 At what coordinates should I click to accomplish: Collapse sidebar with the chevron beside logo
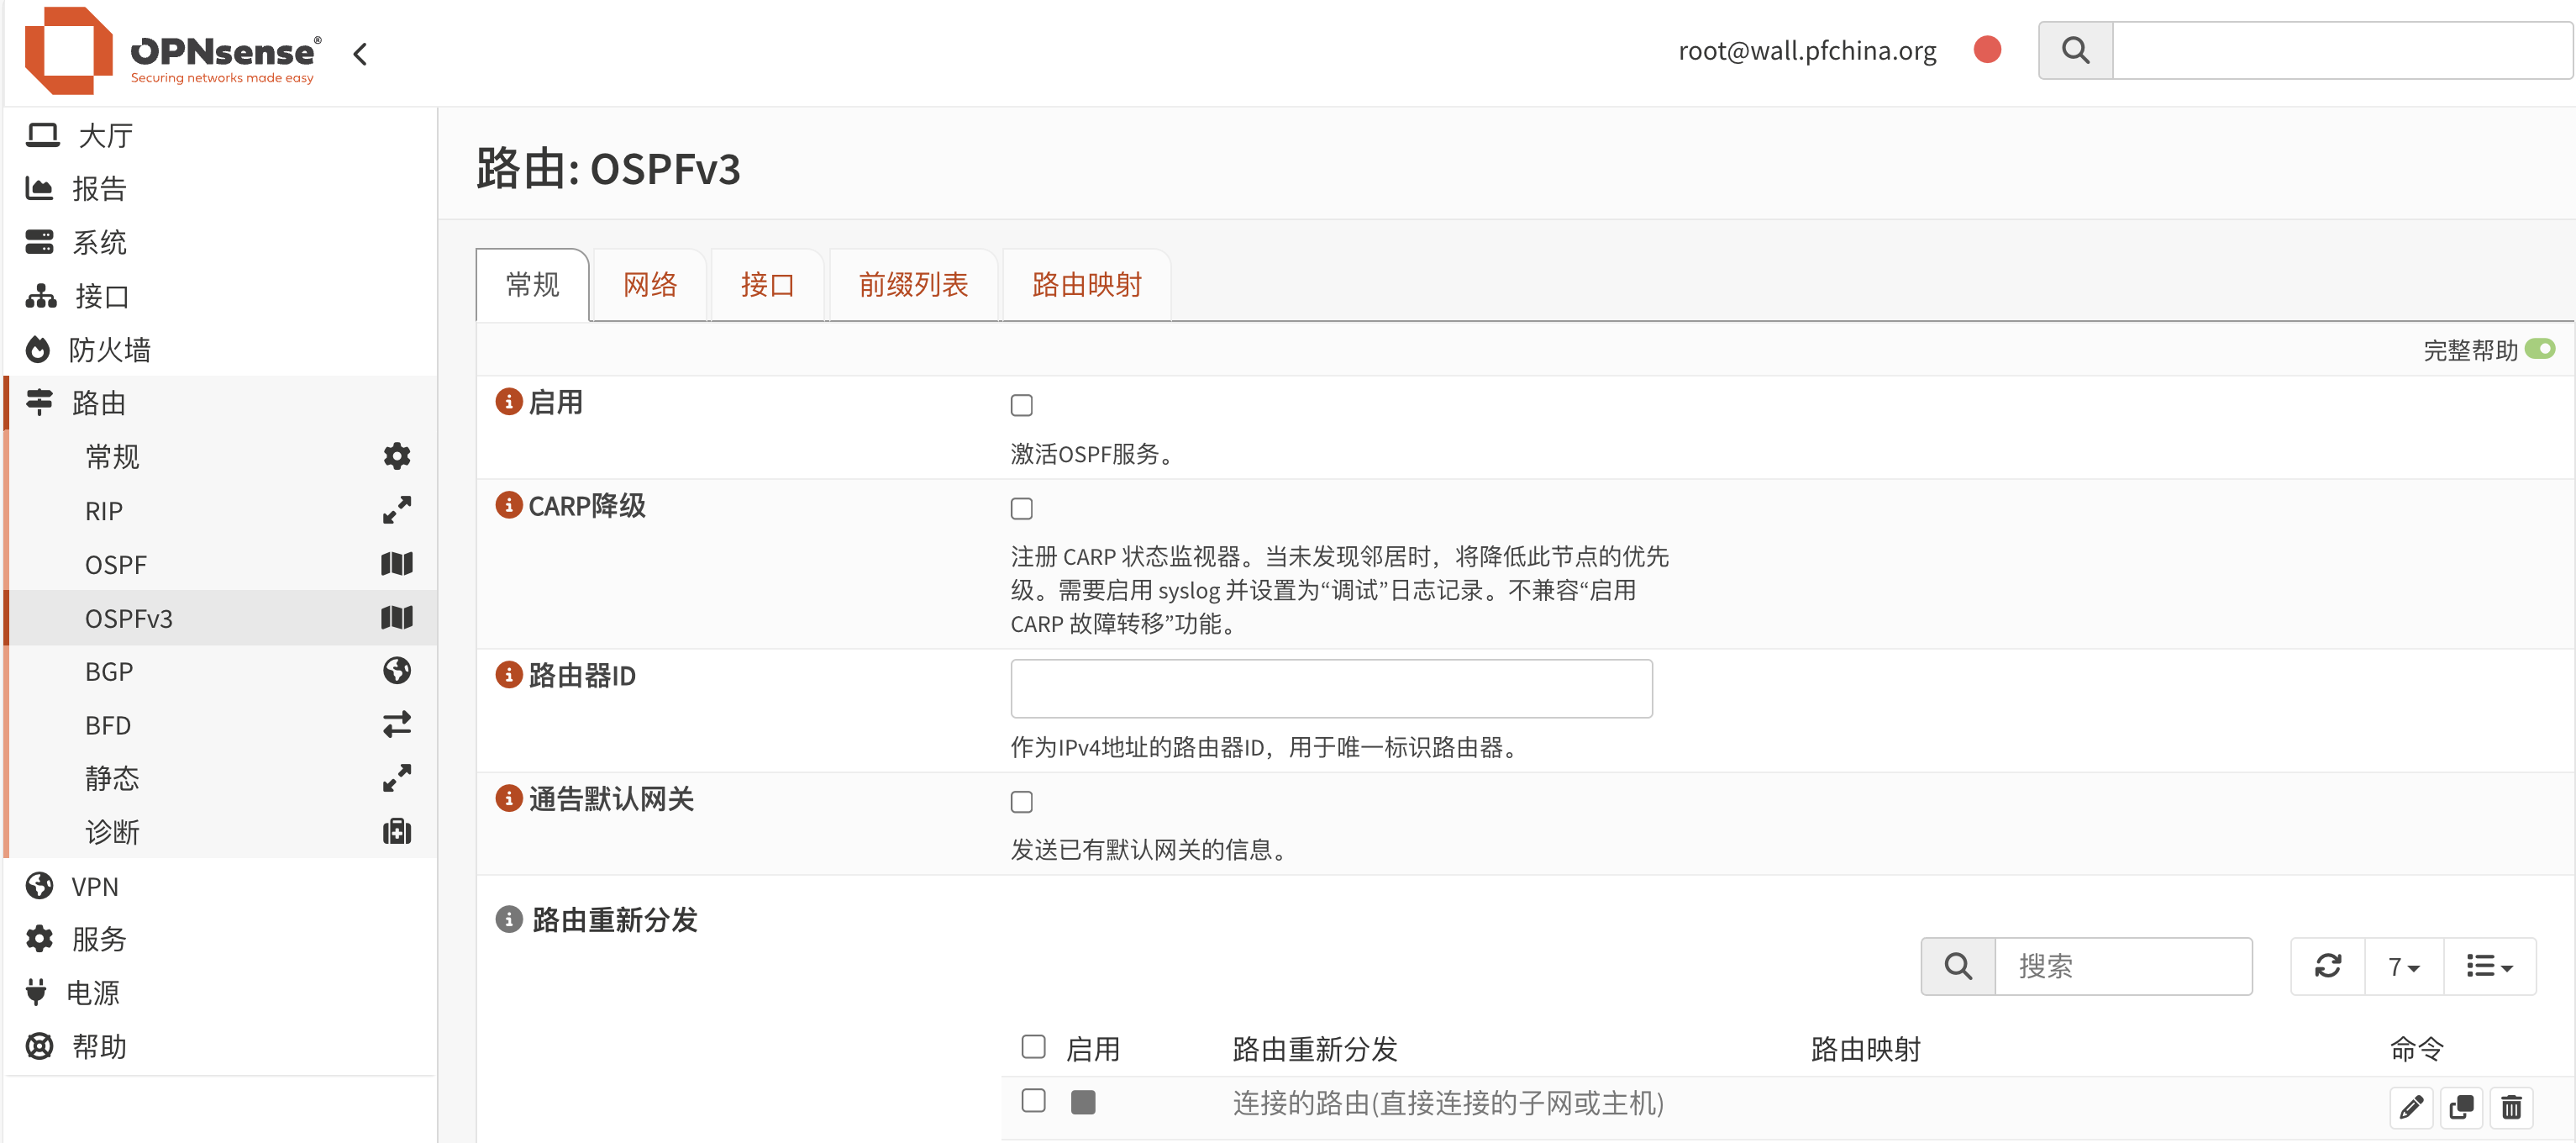coord(360,54)
